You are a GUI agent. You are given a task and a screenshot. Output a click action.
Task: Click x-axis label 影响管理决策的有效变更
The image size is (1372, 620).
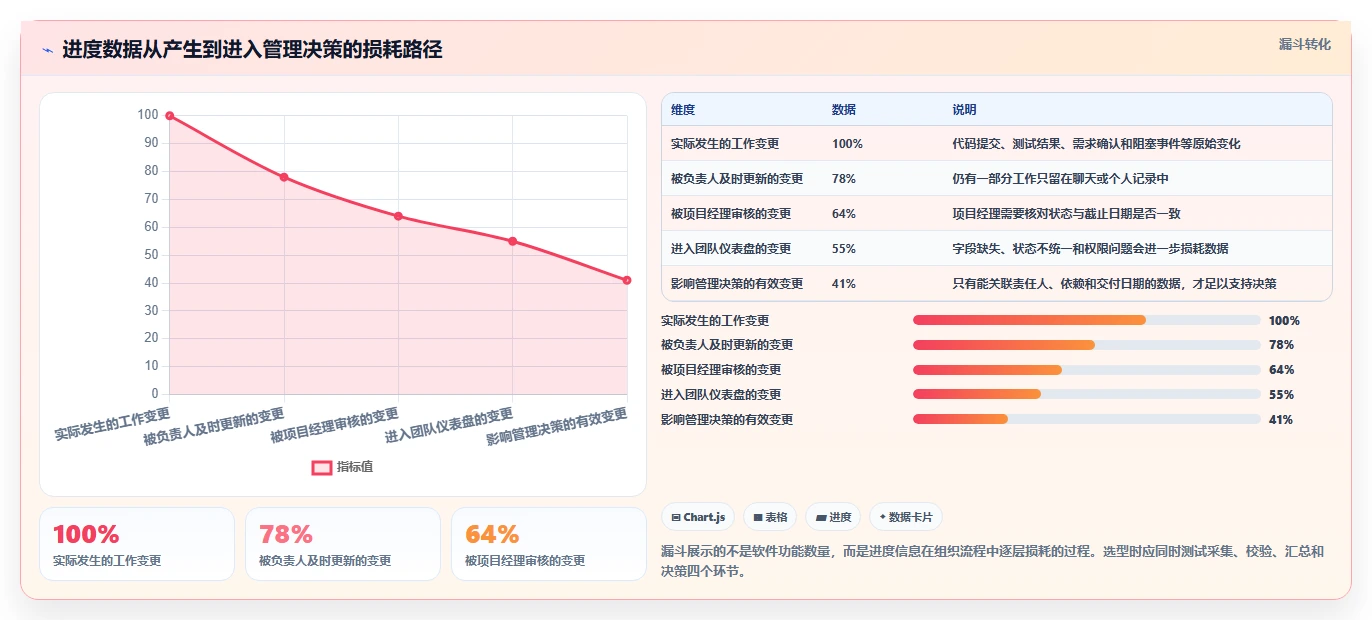pyautogui.click(x=557, y=427)
